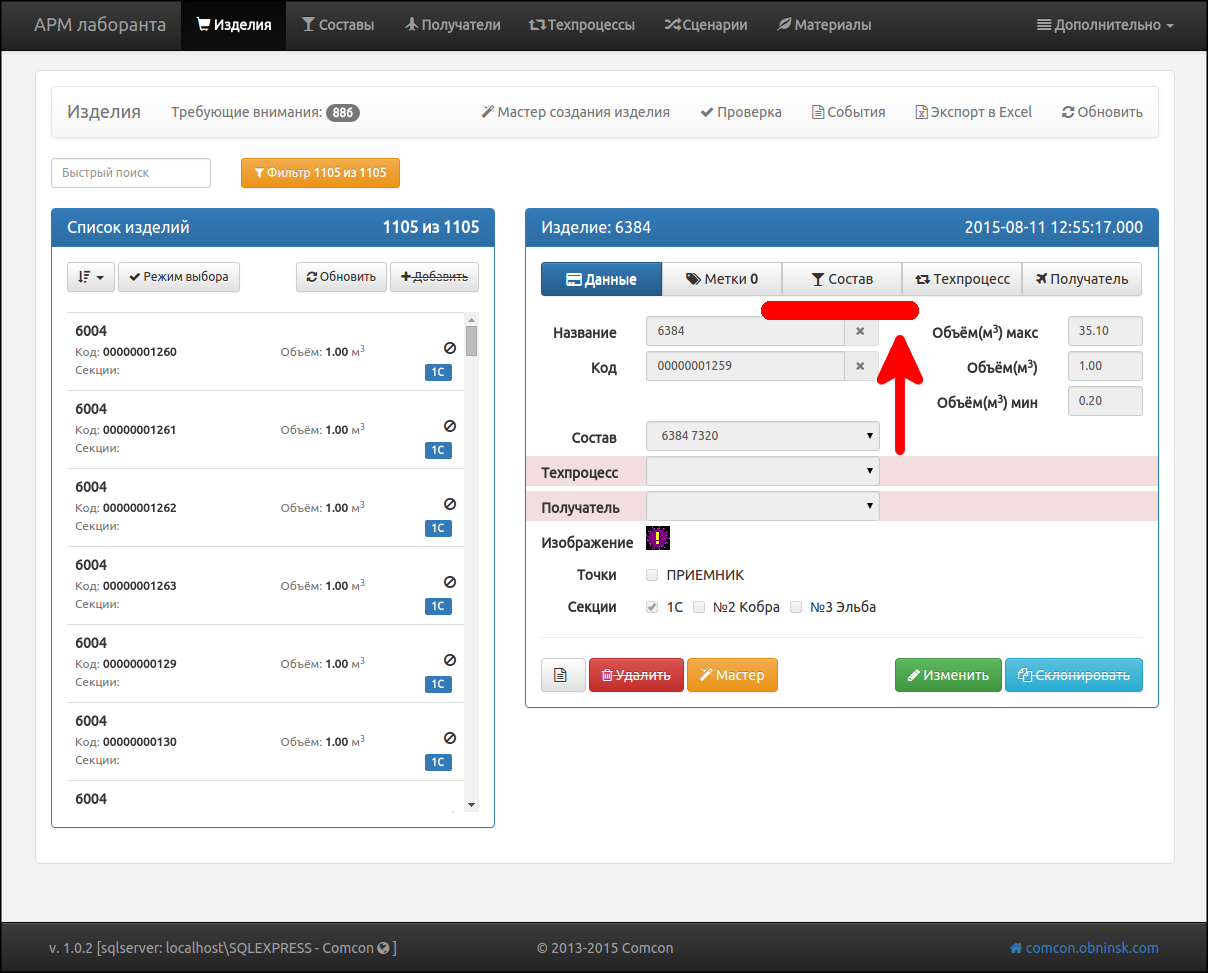Click 1С badge on item 00000001261
Viewport: 1208px width, 973px height.
[438, 450]
